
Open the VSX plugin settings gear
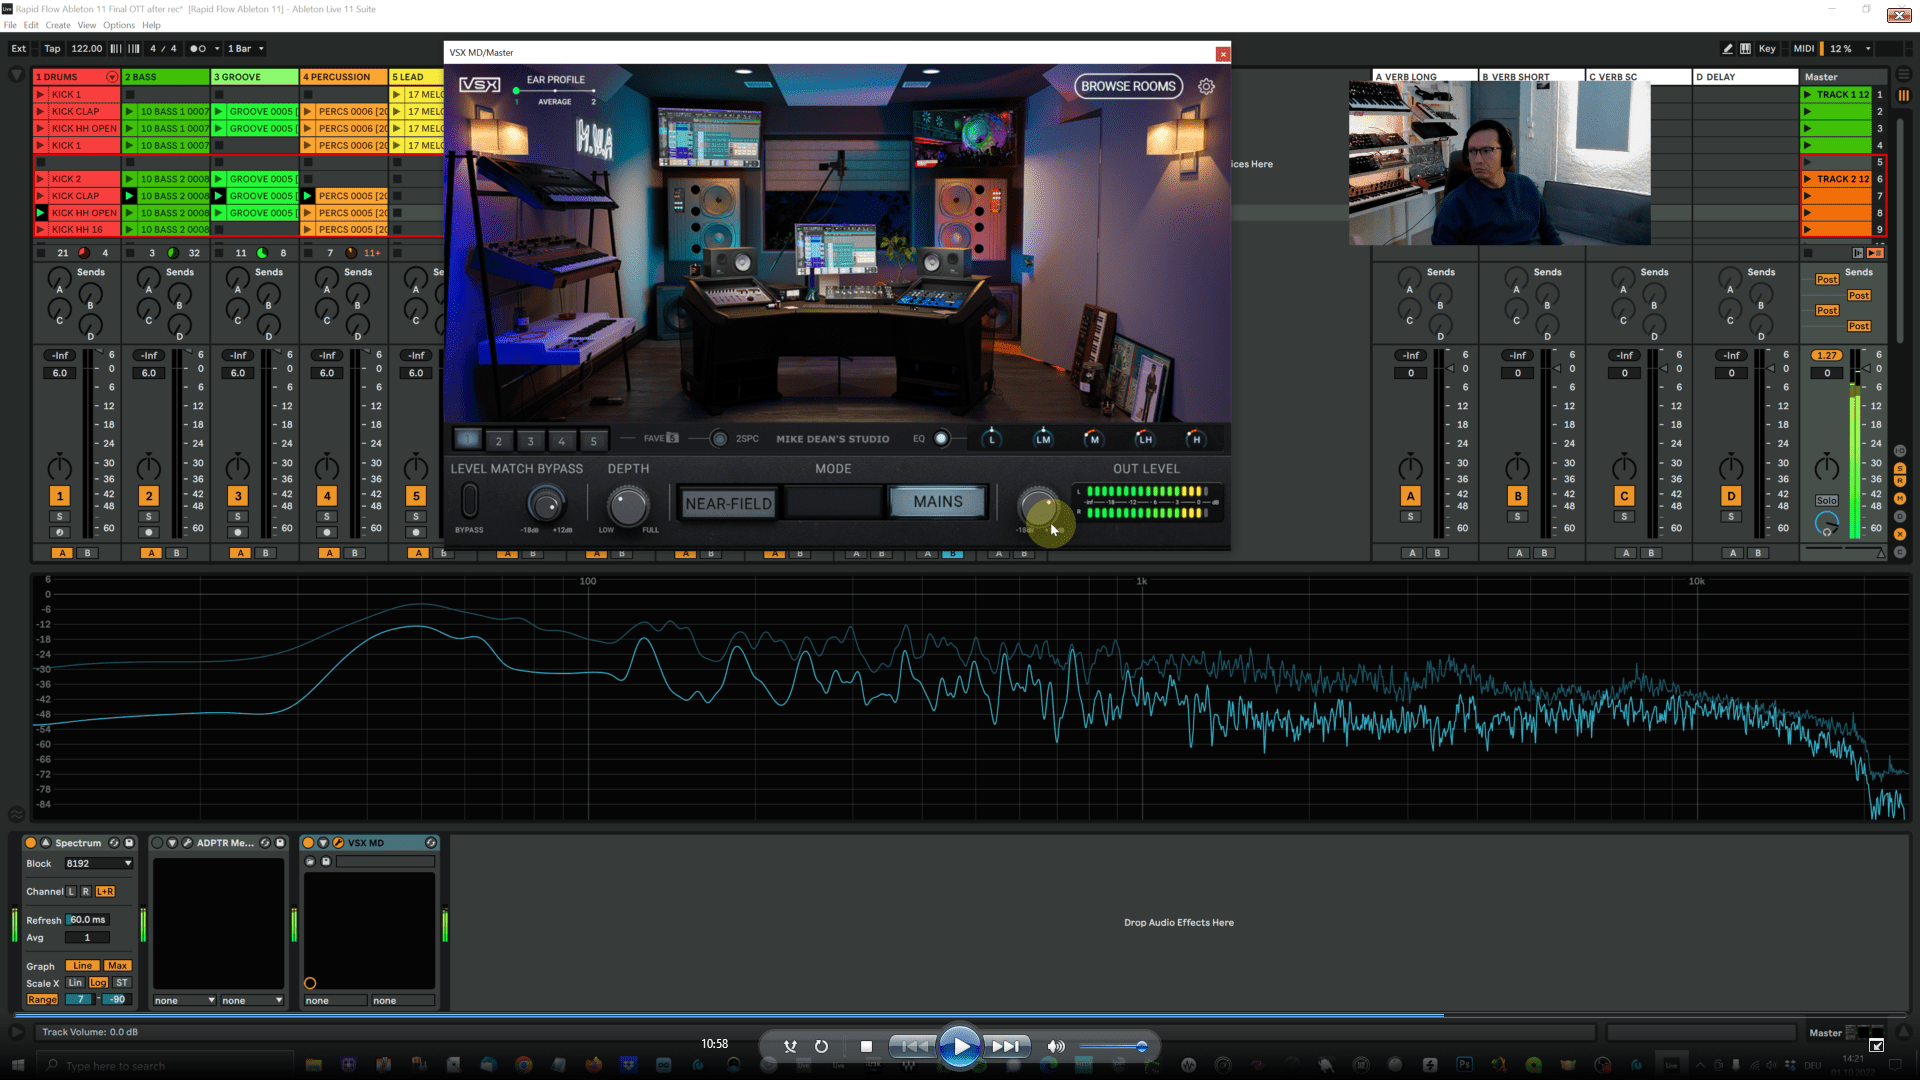[1206, 87]
